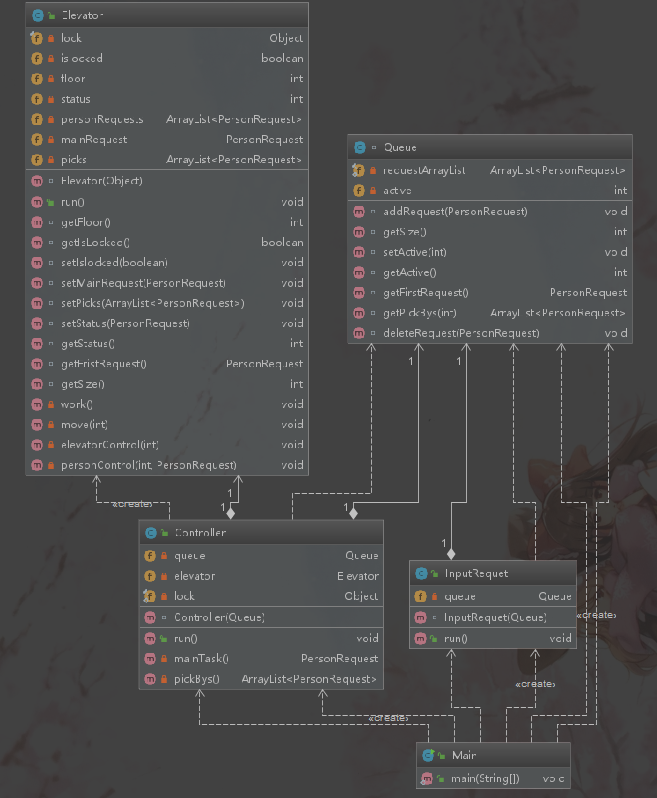This screenshot has width=657, height=798.
Task: Select the getActive() method in Queue
Action: click(x=410, y=273)
